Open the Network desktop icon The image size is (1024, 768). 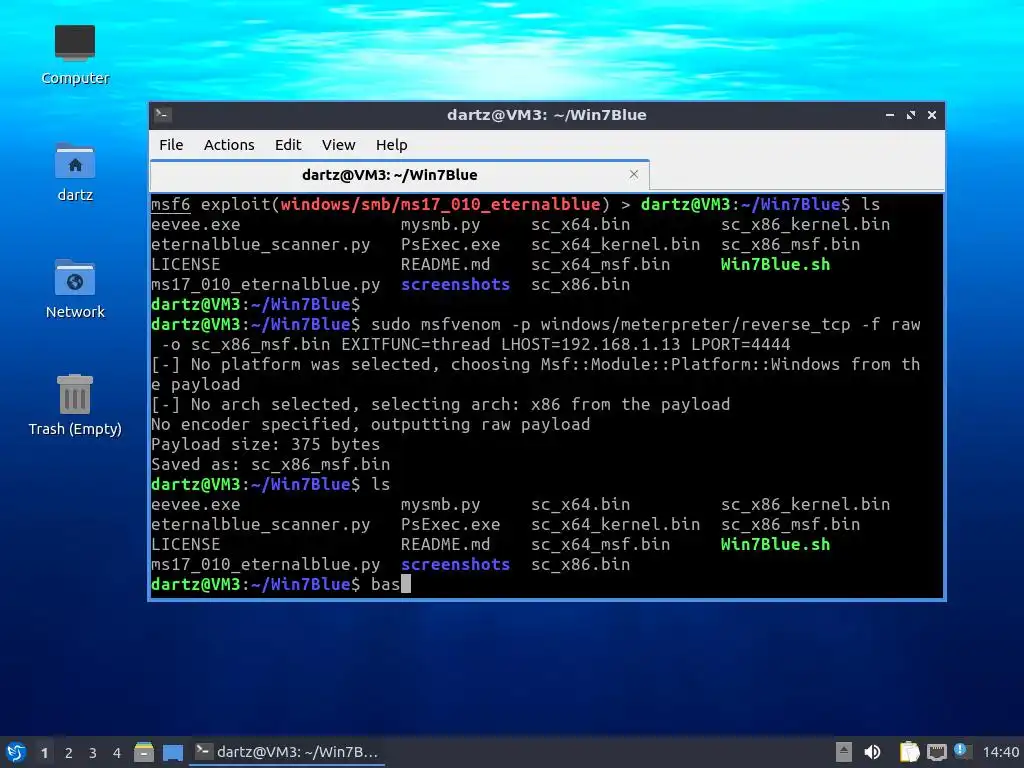click(x=74, y=289)
